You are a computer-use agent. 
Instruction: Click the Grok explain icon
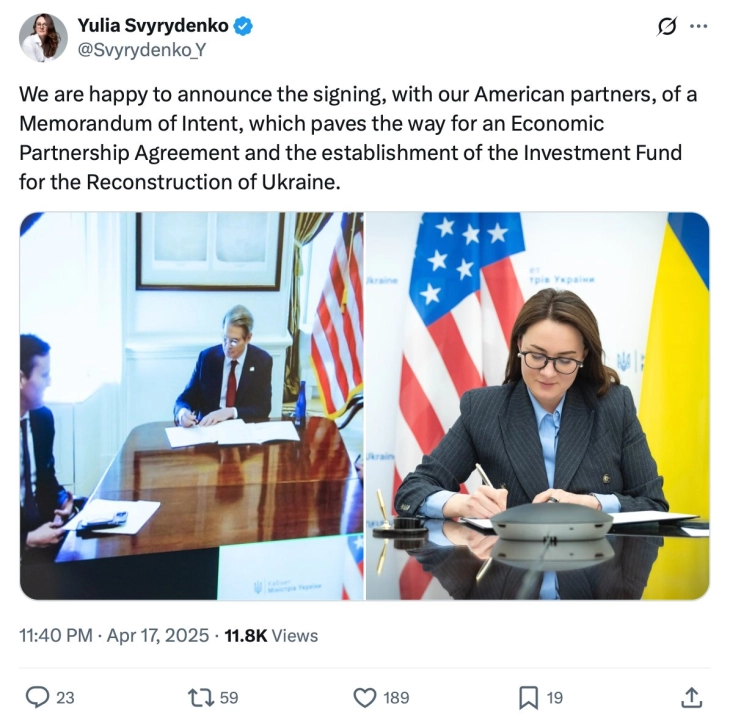[x=665, y=28]
